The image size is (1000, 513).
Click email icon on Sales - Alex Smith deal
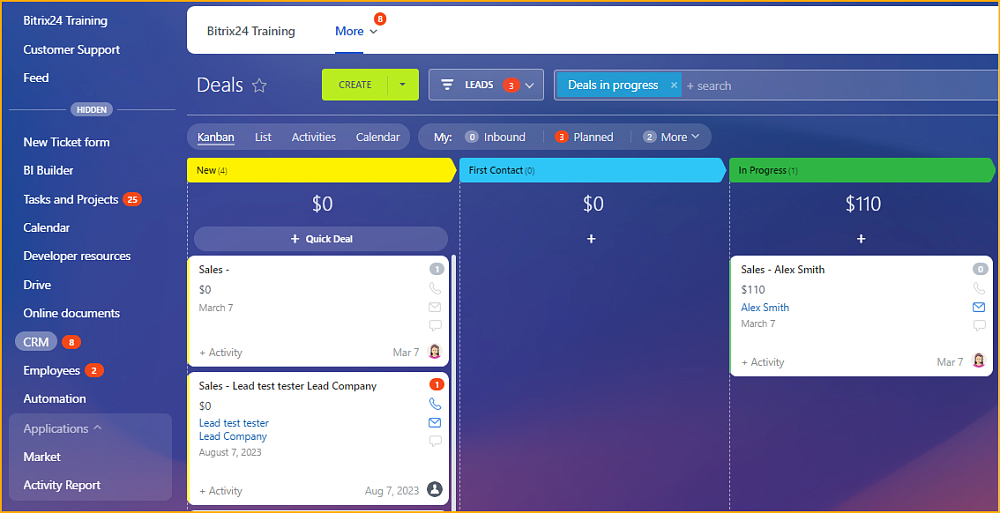(979, 307)
